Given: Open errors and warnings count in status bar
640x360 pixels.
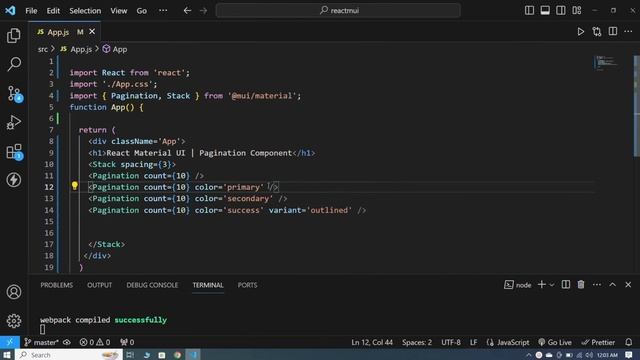Looking at the screenshot, I should point(95,342).
